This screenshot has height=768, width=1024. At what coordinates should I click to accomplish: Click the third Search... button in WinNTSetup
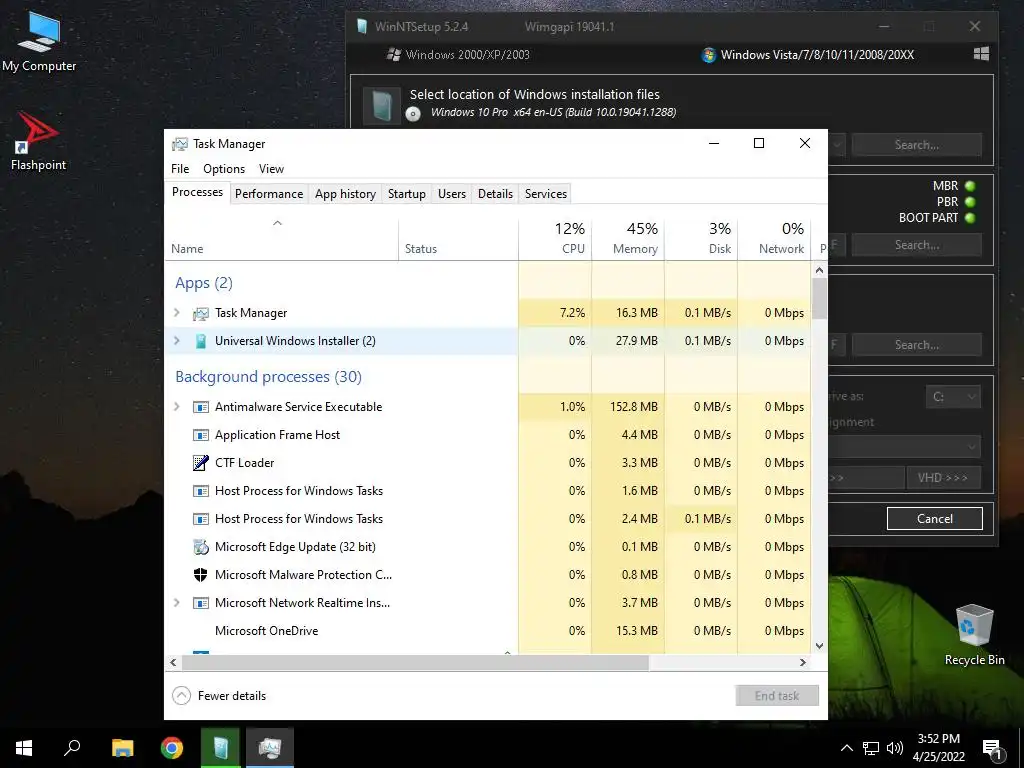917,345
